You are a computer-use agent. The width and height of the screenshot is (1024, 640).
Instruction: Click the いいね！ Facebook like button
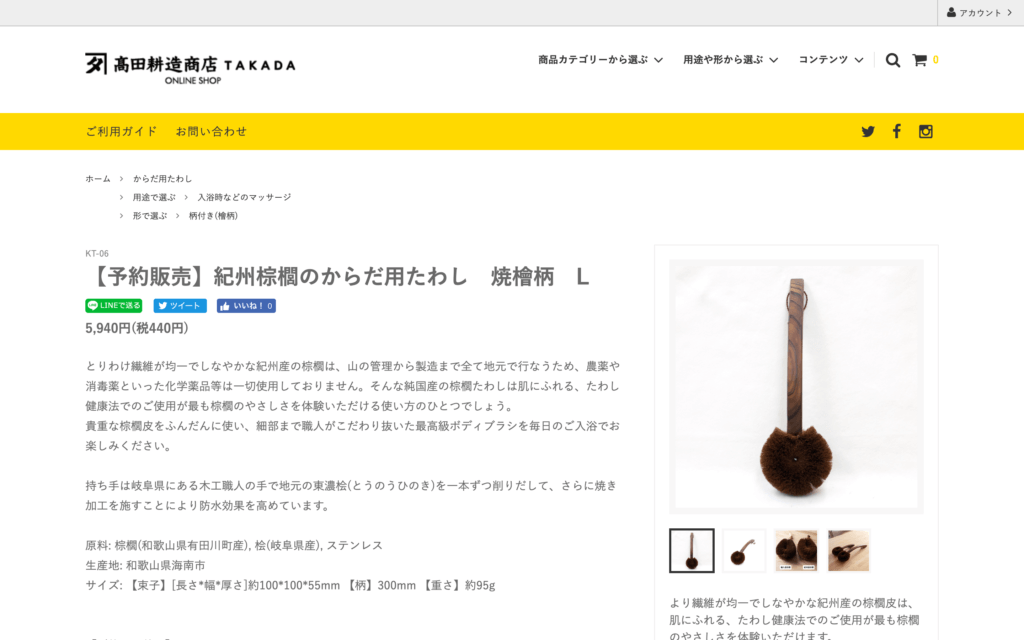(x=246, y=306)
